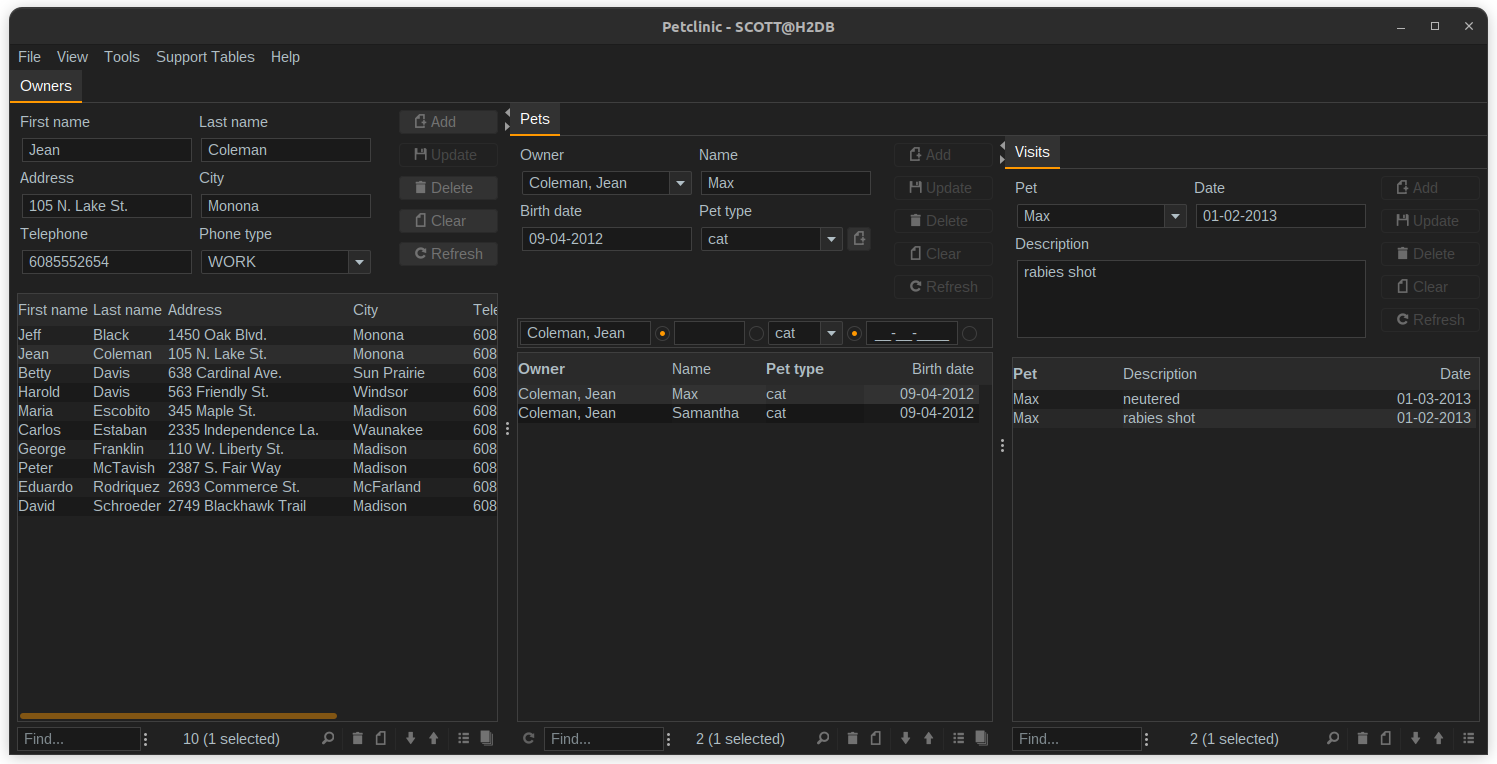Click the add-item icon beside Pet type combo
The height and width of the screenshot is (764, 1497).
[x=859, y=239]
